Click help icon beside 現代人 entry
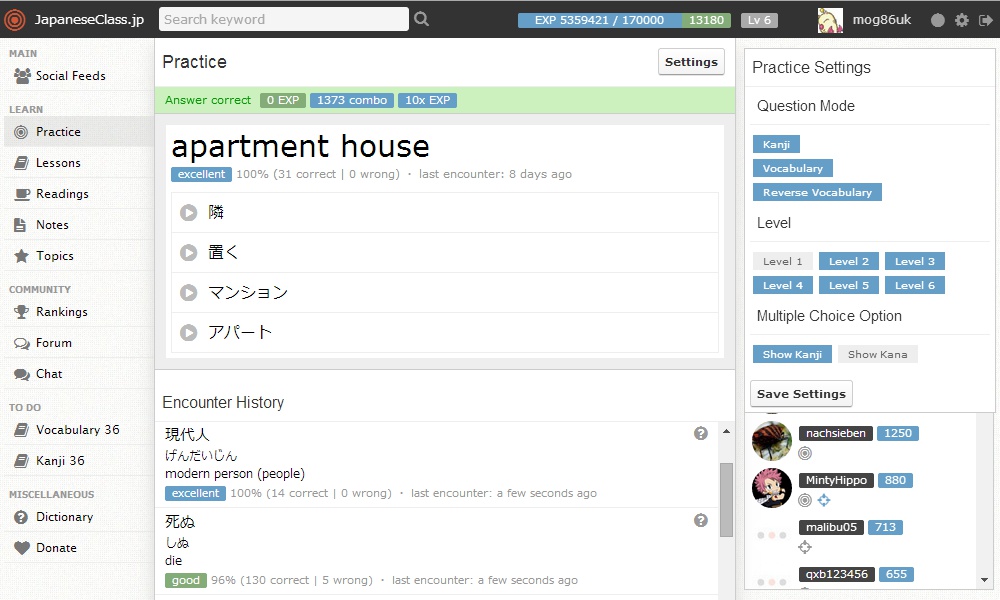The width and height of the screenshot is (1000, 600). point(701,434)
